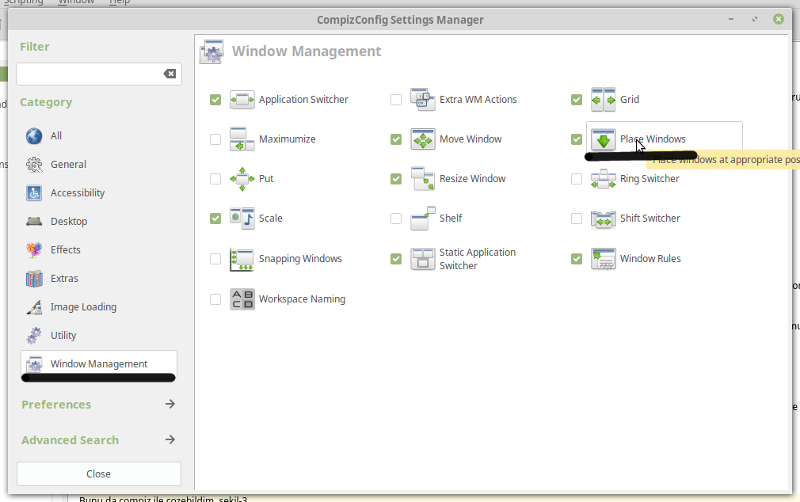Disable the Application Switcher checkbox

pyautogui.click(x=215, y=99)
